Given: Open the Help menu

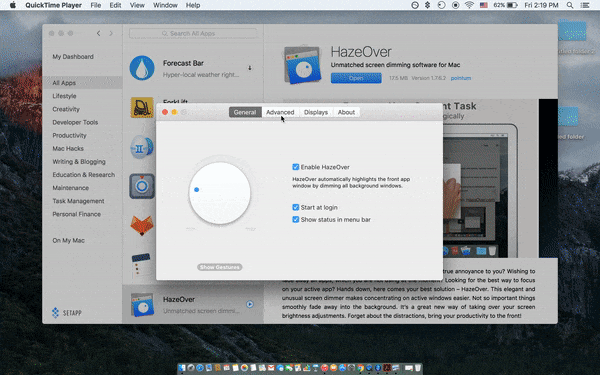Looking at the screenshot, I should [193, 5].
